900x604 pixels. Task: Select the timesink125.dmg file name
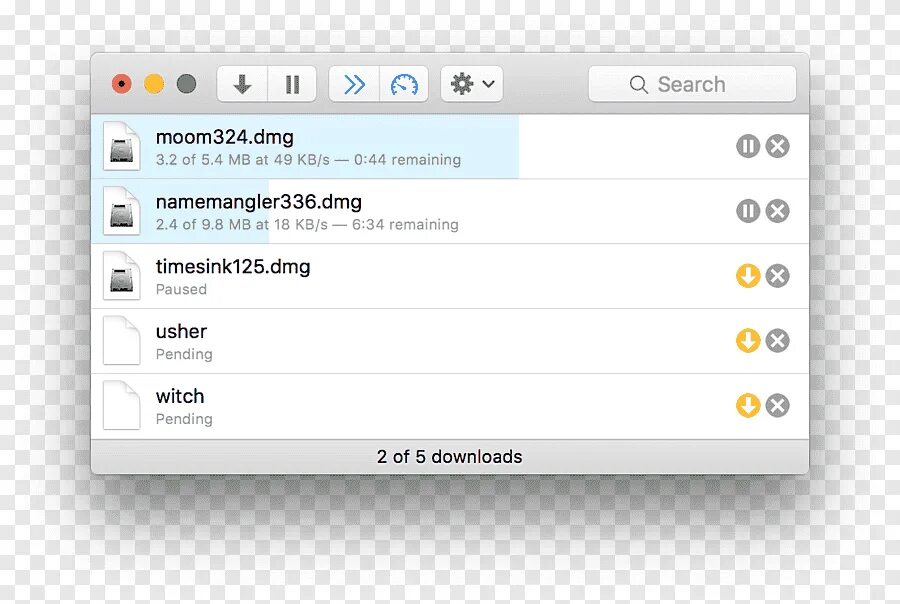click(x=233, y=267)
